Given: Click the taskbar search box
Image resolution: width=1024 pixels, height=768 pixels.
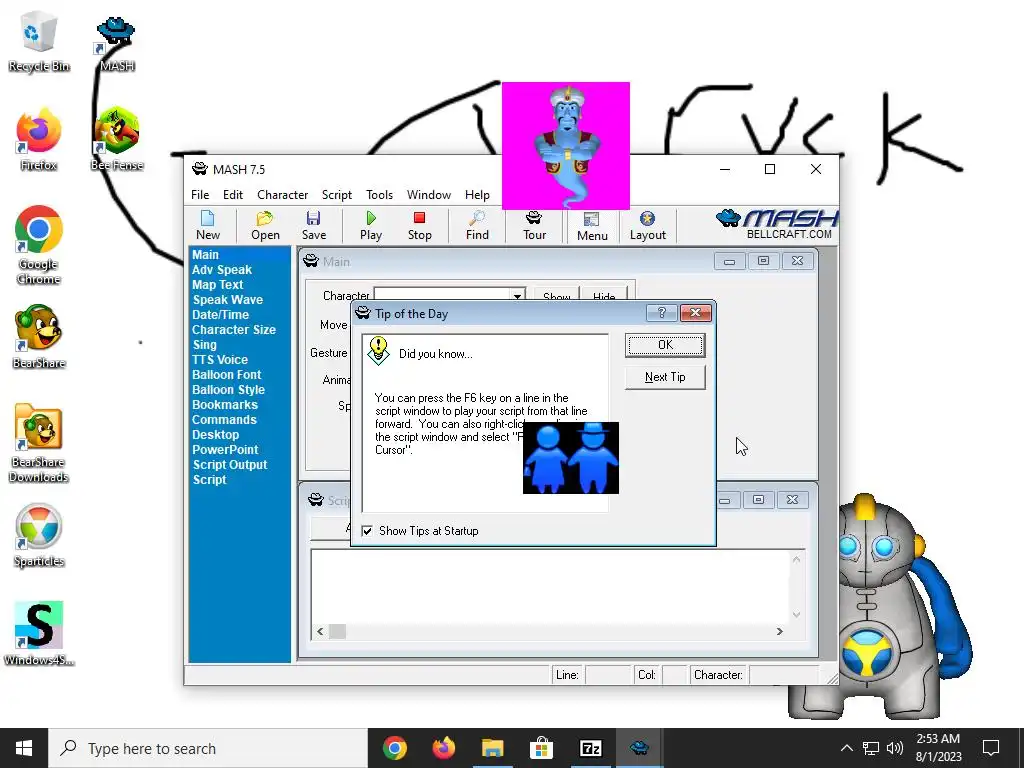Looking at the screenshot, I should (208, 748).
